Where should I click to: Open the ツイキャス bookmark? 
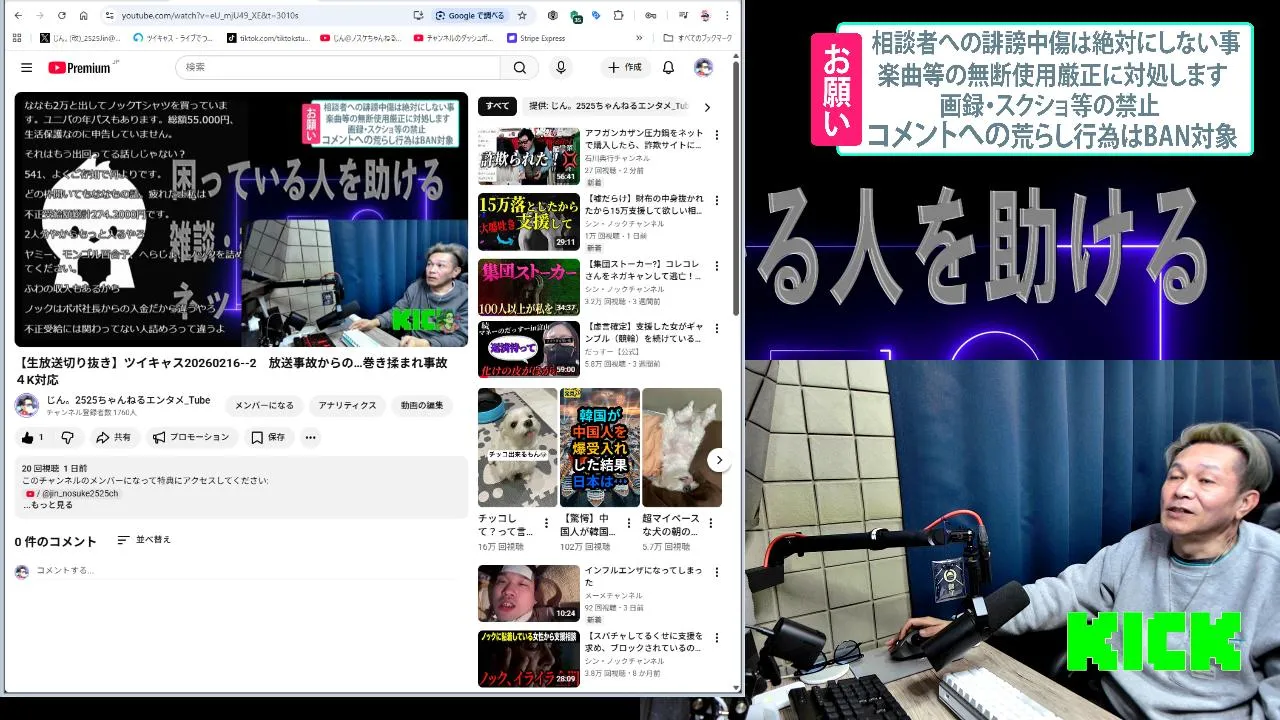(173, 38)
